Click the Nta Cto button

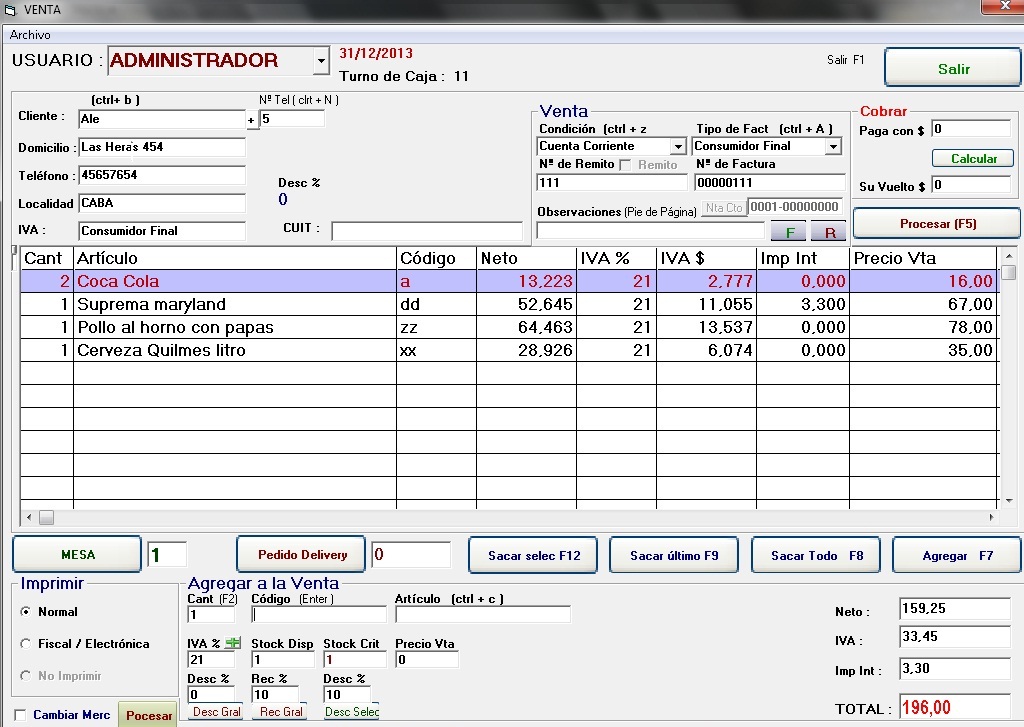click(x=724, y=208)
